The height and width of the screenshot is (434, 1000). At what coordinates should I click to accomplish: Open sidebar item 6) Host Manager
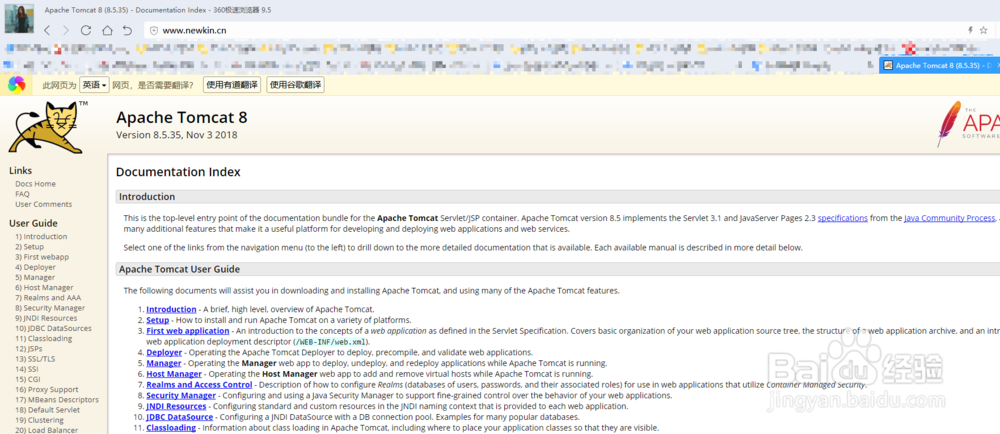click(x=44, y=287)
